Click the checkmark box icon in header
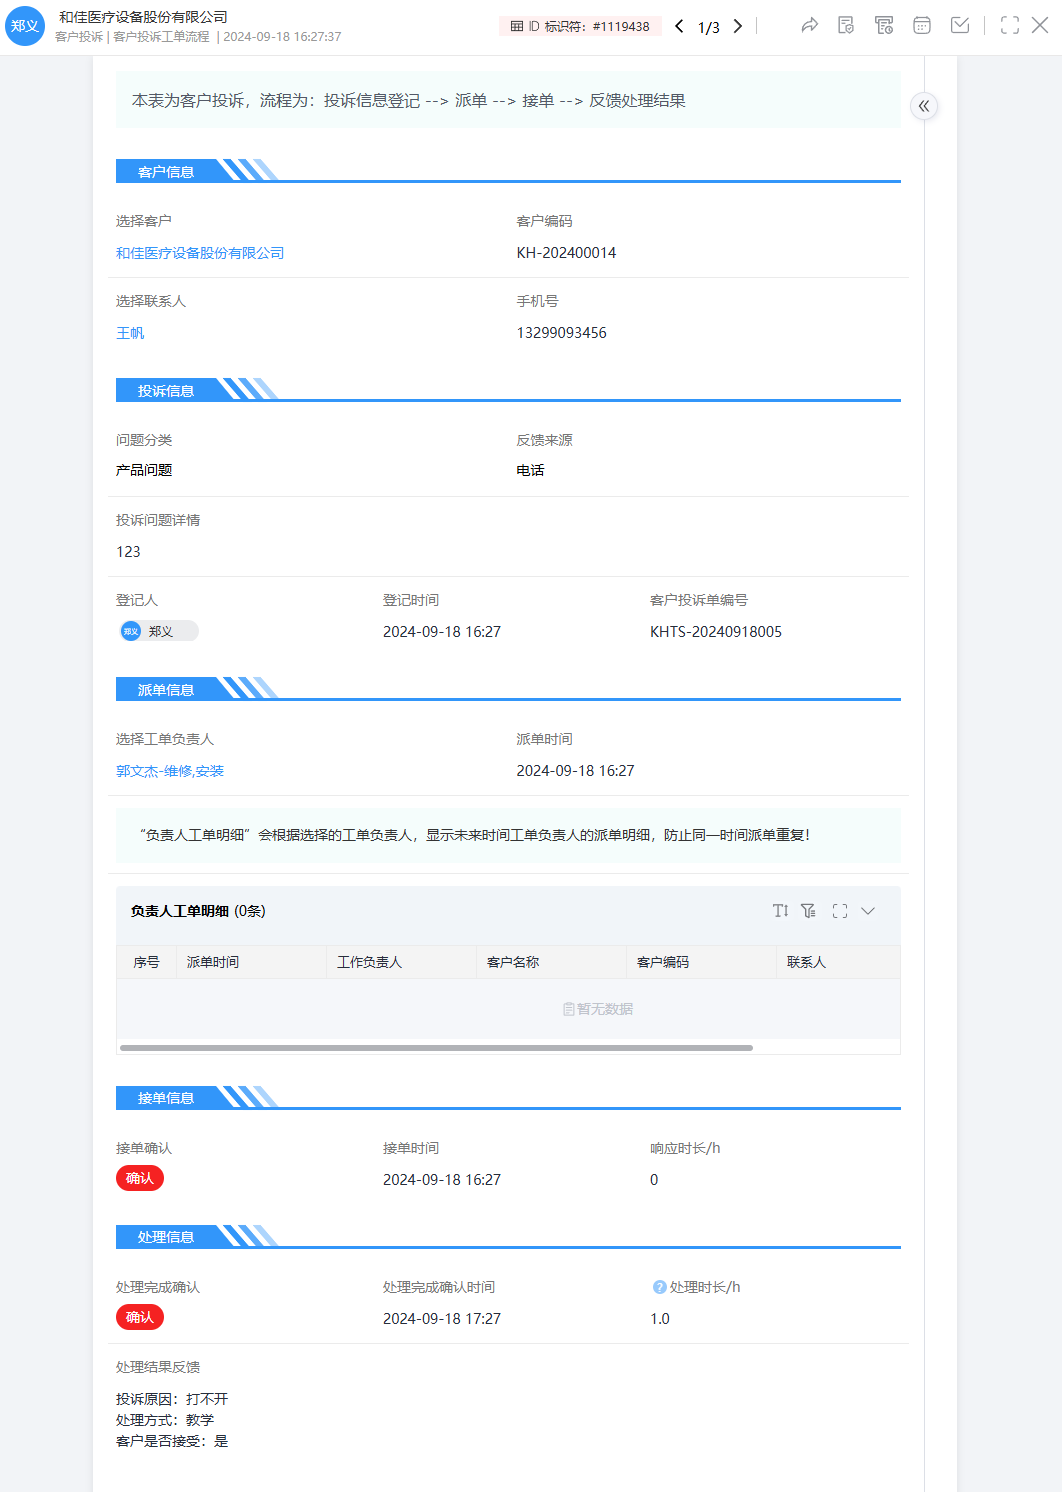Screen dimensions: 1062x1492 960,26
